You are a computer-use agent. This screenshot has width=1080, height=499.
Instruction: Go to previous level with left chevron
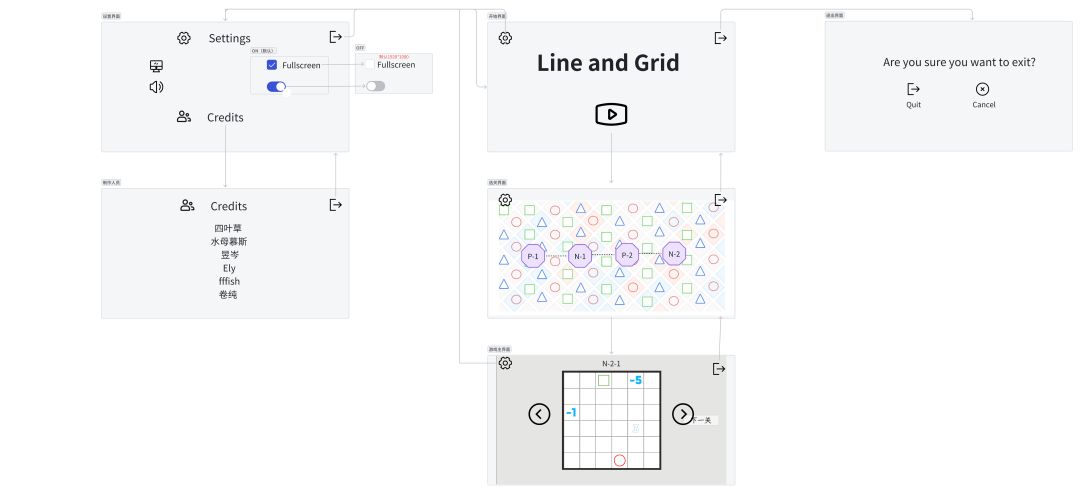(539, 413)
